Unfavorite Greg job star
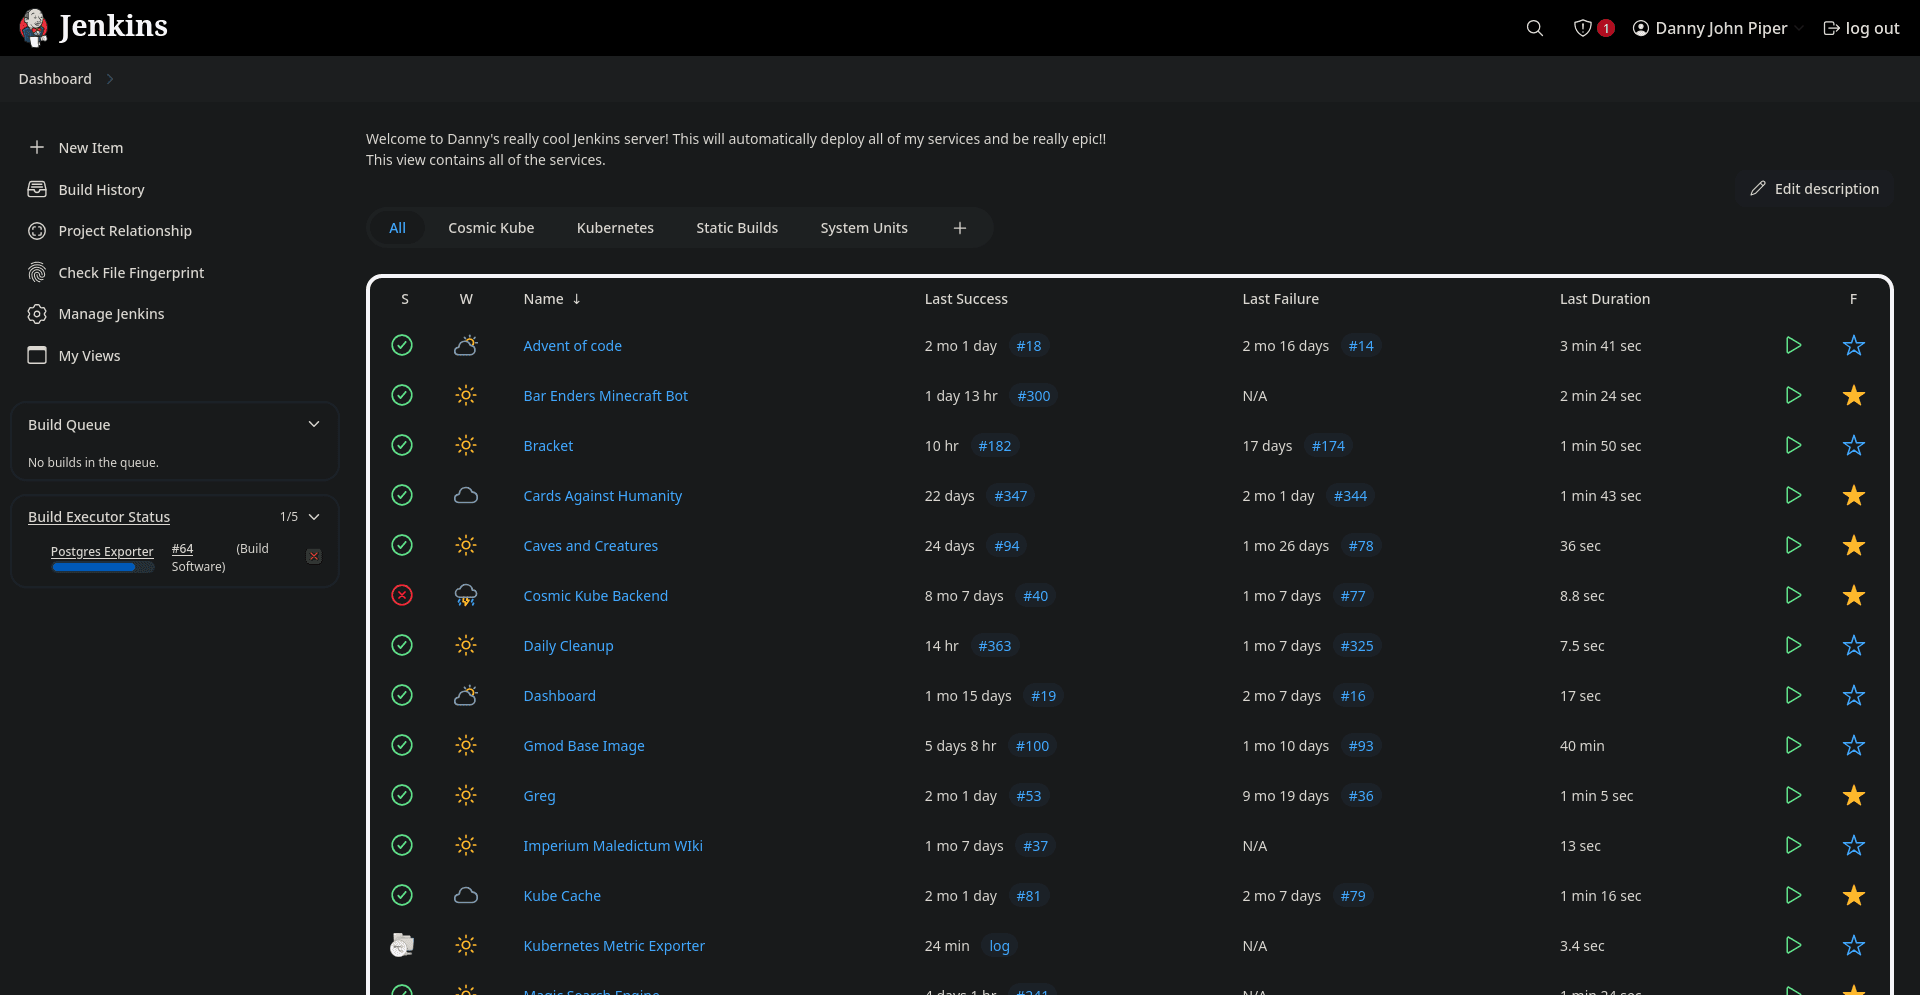The width and height of the screenshot is (1920, 995). (1853, 795)
